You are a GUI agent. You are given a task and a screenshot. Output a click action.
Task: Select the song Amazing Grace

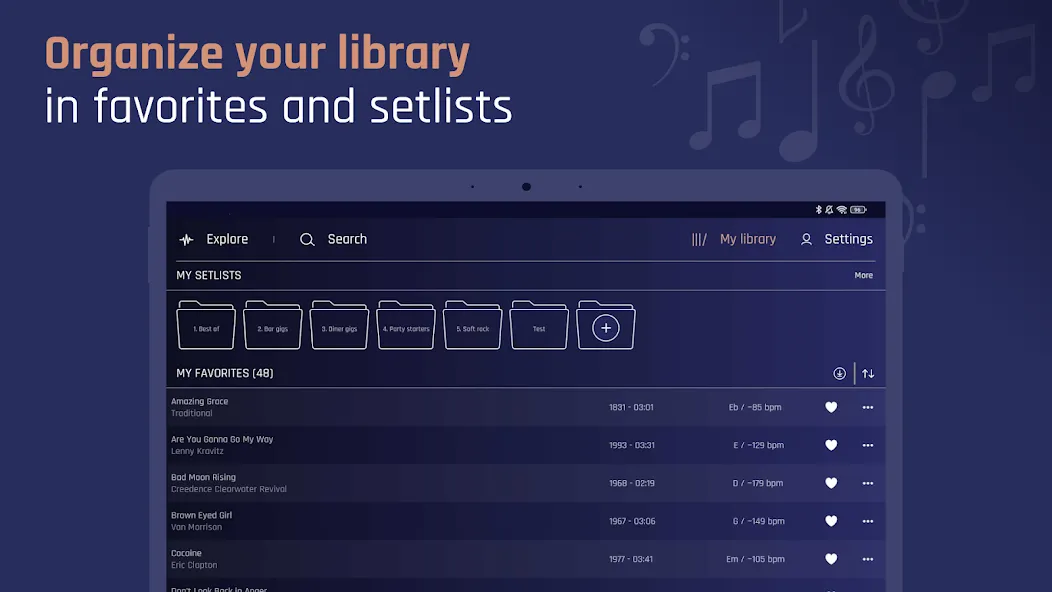pyautogui.click(x=199, y=401)
